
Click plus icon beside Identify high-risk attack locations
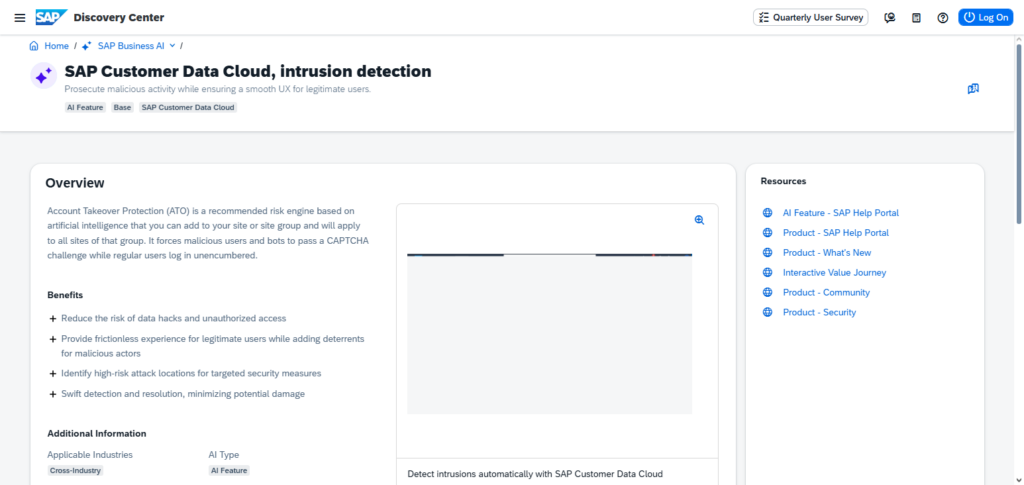pos(53,373)
